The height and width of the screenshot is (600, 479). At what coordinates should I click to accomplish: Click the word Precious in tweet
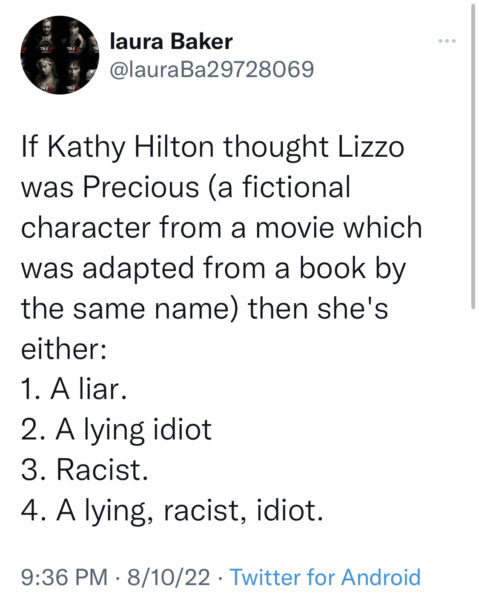coord(140,188)
